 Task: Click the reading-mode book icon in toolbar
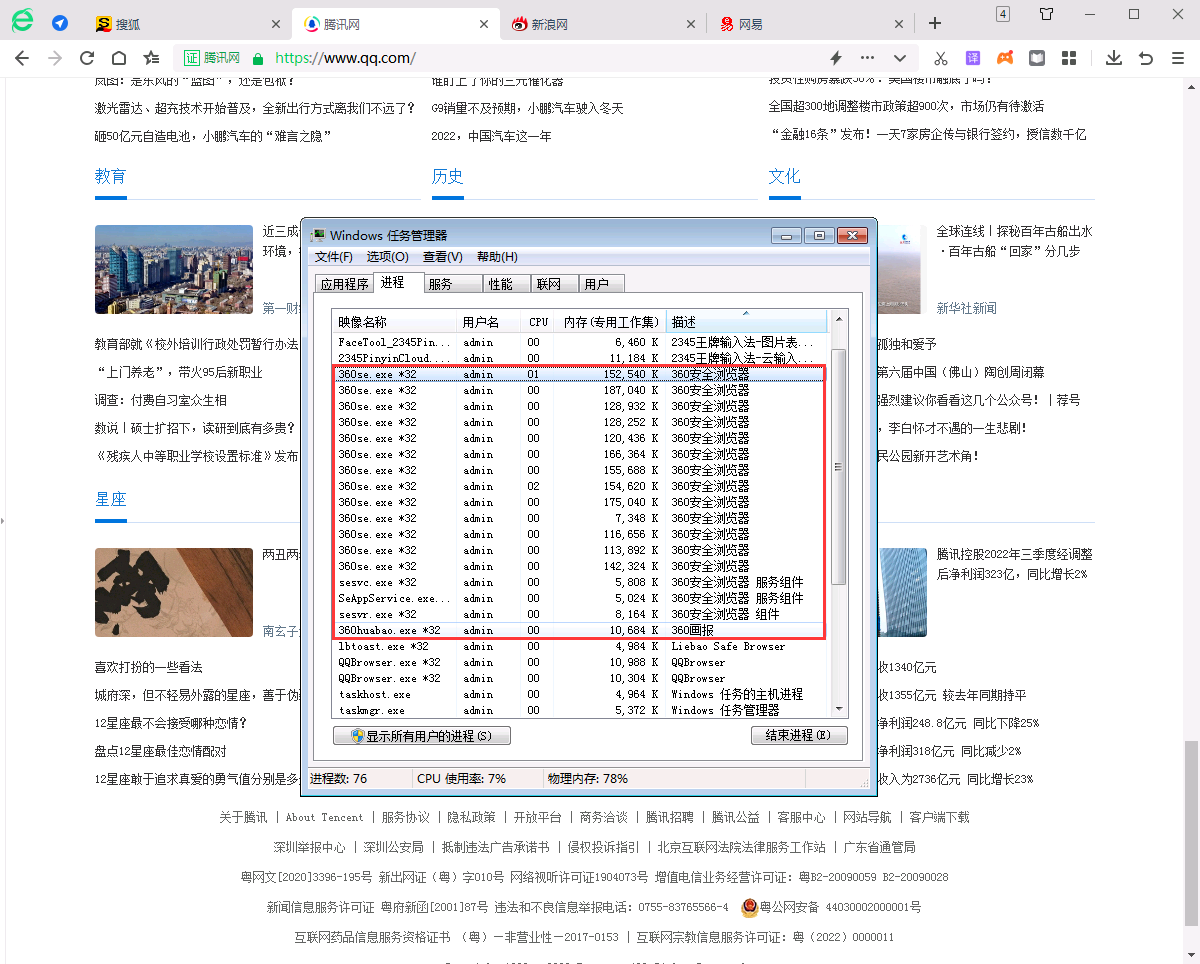(1037, 58)
